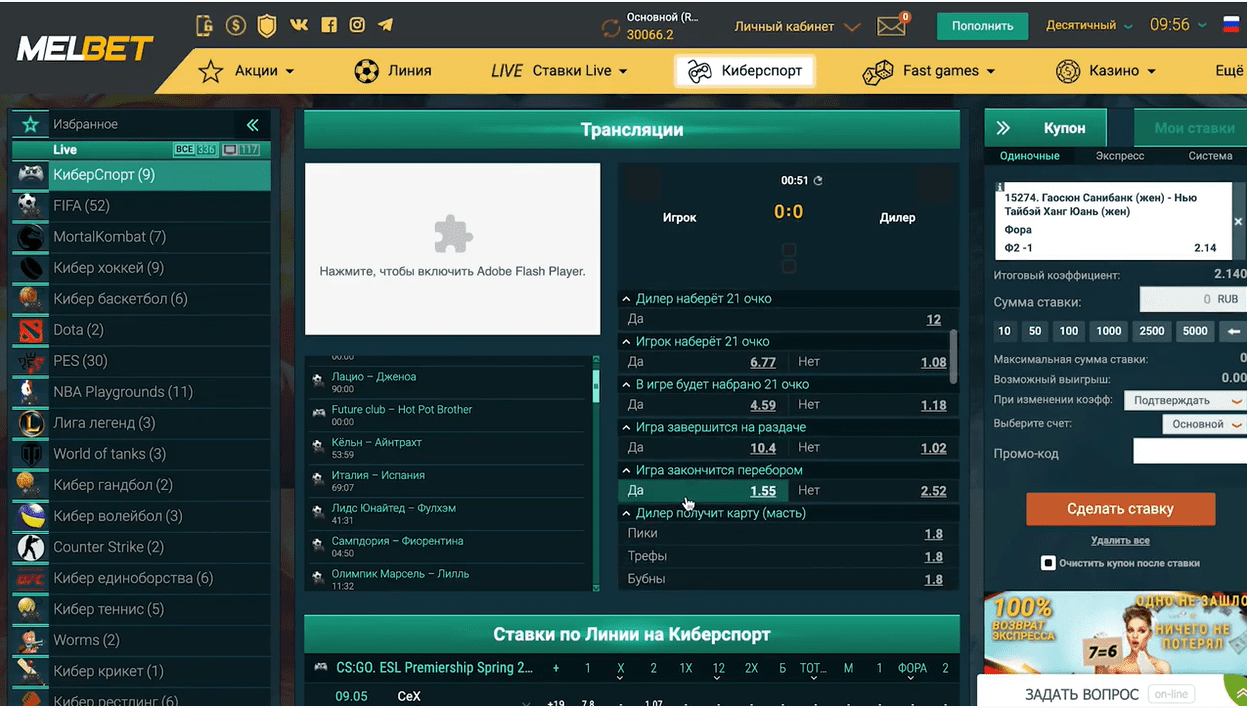Image resolution: width=1247 pixels, height=708 pixels.
Task: Click the Удалить все link
Action: (1120, 541)
